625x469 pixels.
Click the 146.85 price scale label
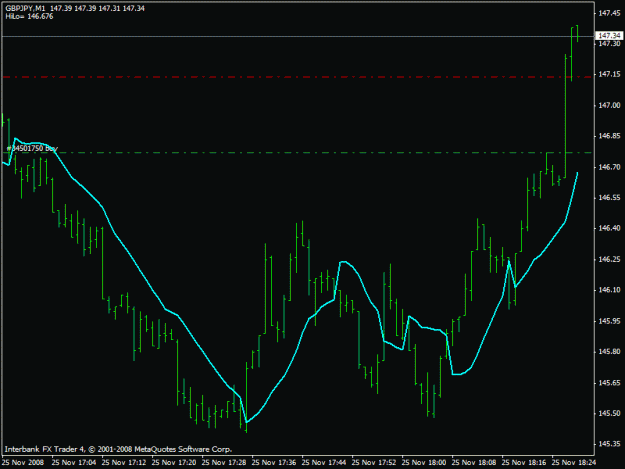click(x=609, y=136)
